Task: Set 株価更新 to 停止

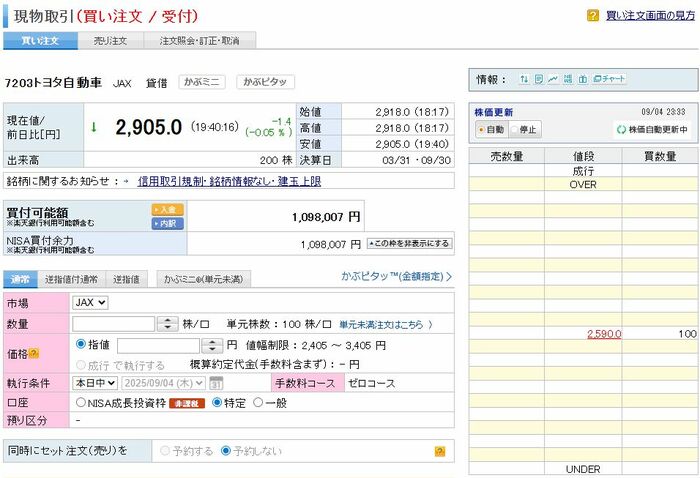Action: click(x=525, y=129)
